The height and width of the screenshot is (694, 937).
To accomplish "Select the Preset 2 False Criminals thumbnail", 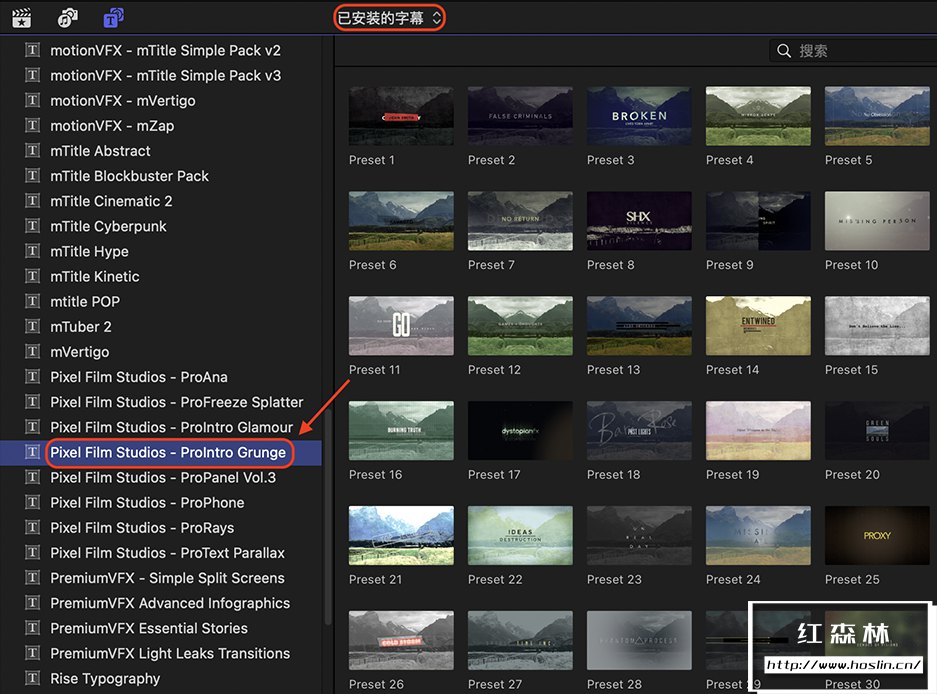I will pyautogui.click(x=520, y=116).
